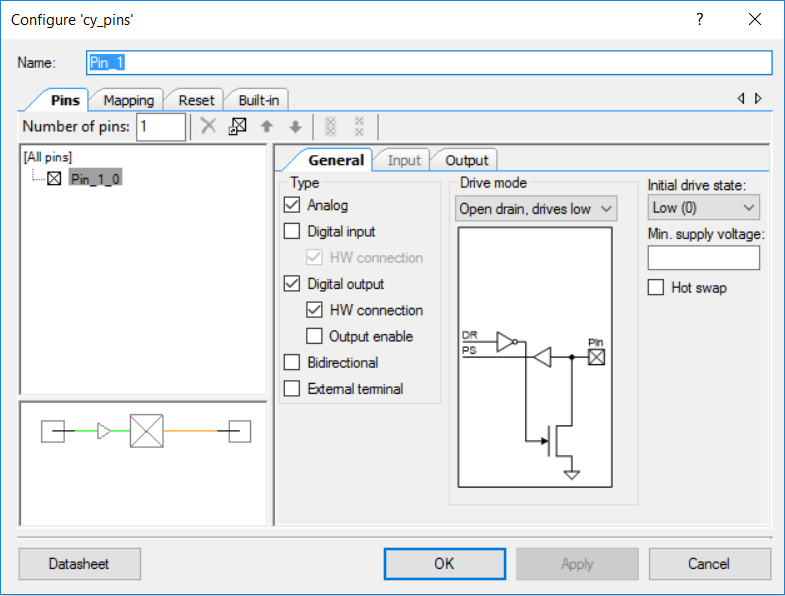Enable the Output enable checkbox
The width and height of the screenshot is (785, 596).
314,336
